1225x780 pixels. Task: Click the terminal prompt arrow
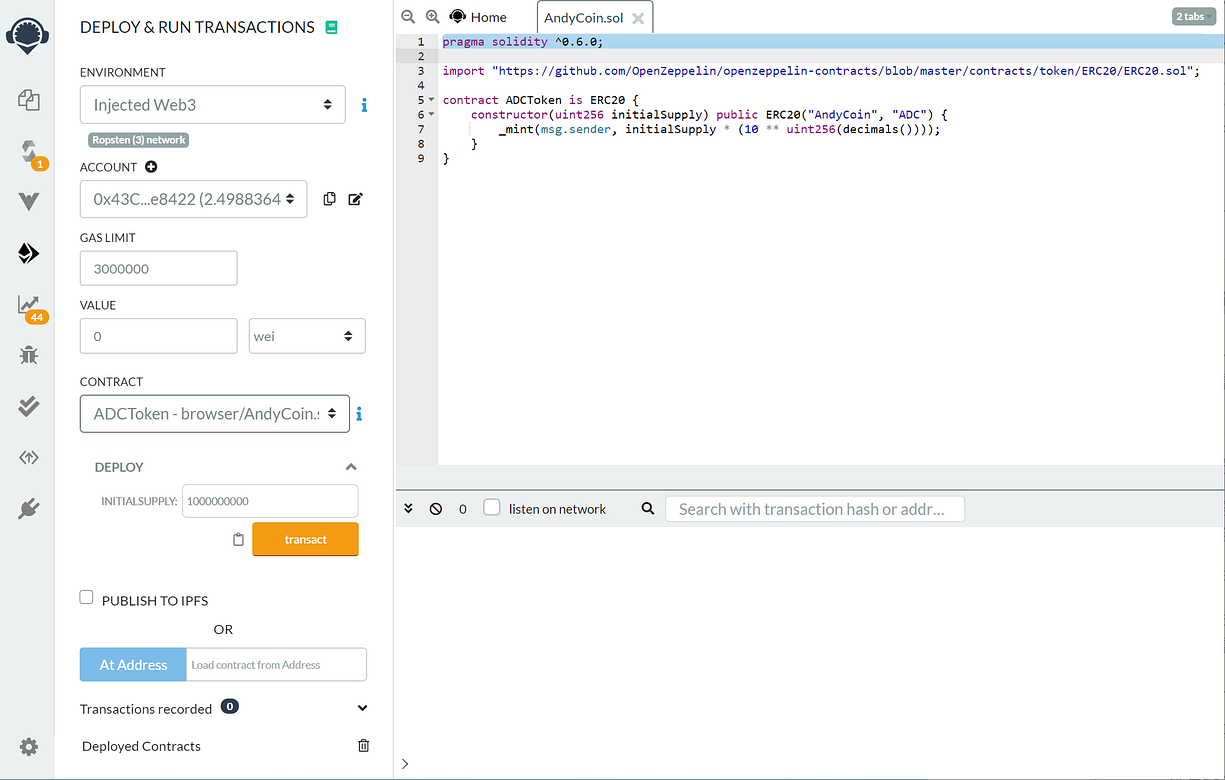pyautogui.click(x=405, y=764)
